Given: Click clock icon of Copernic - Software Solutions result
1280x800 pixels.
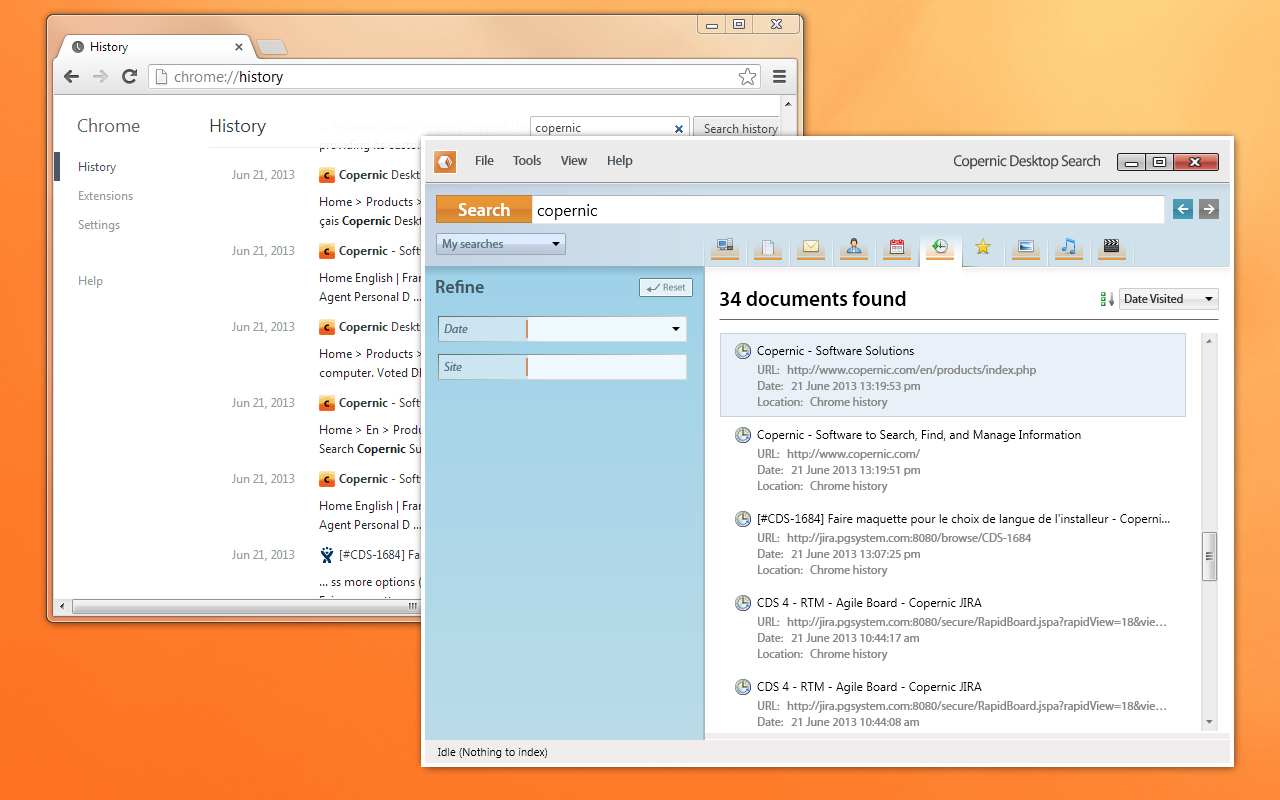Looking at the screenshot, I should tap(743, 351).
